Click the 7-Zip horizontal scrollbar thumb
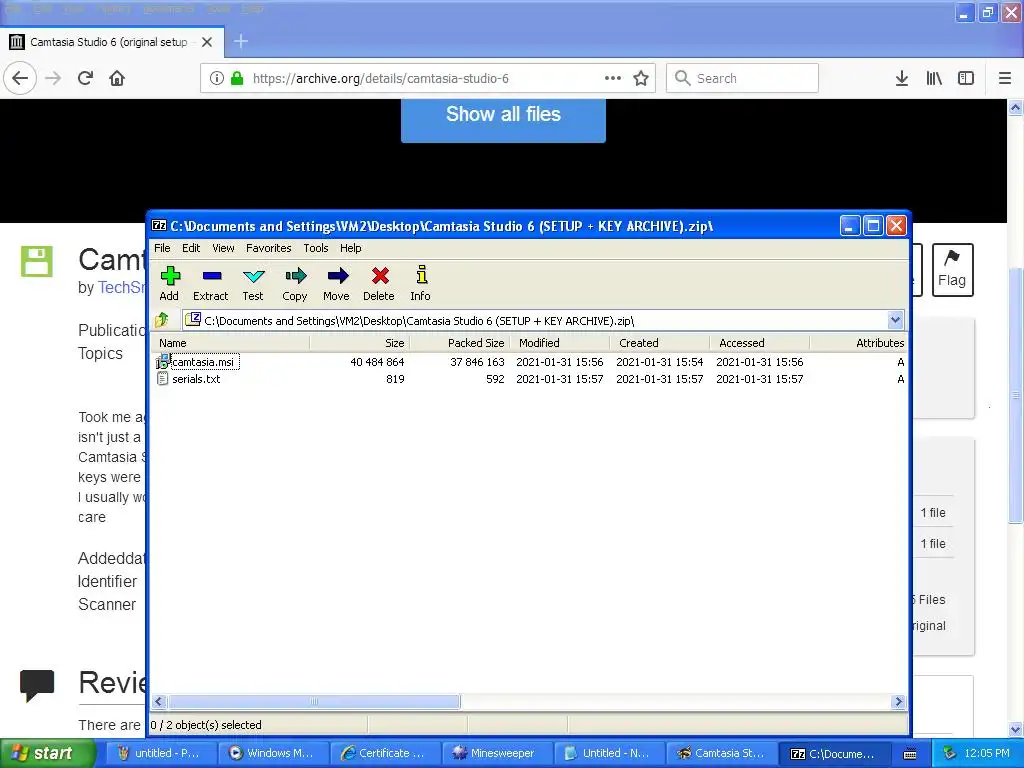The height and width of the screenshot is (768, 1024). pos(314,701)
